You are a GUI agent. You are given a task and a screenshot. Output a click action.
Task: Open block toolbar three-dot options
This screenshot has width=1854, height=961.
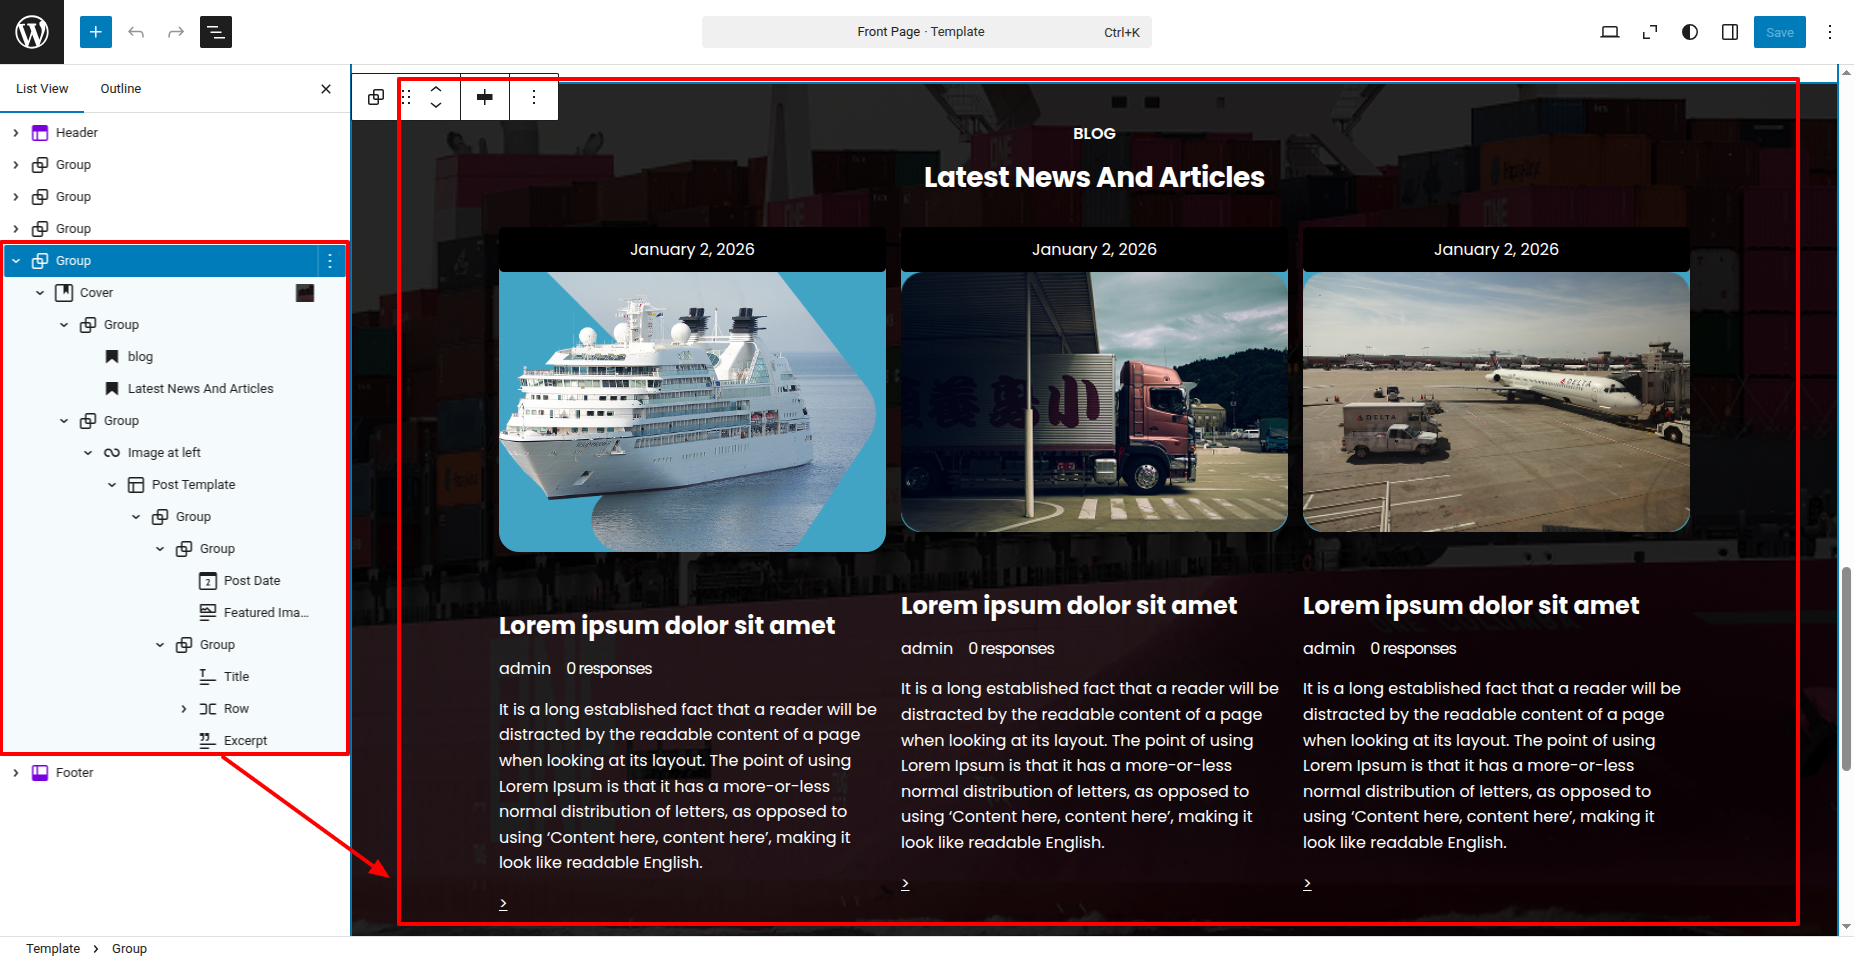(534, 97)
